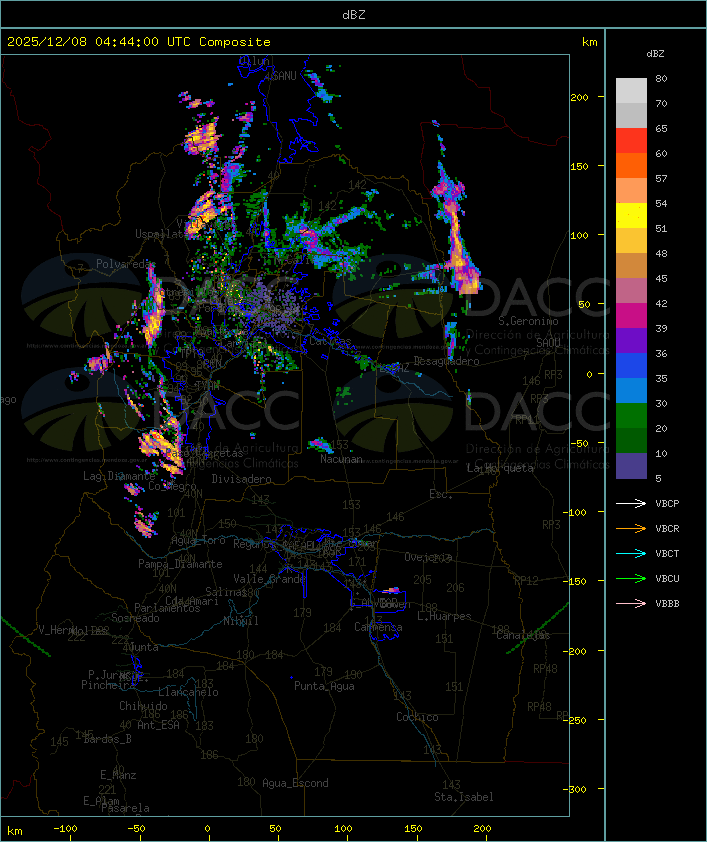Click the 45 value on the dBZ scale
Image resolution: width=707 pixels, height=842 pixels.
661,278
